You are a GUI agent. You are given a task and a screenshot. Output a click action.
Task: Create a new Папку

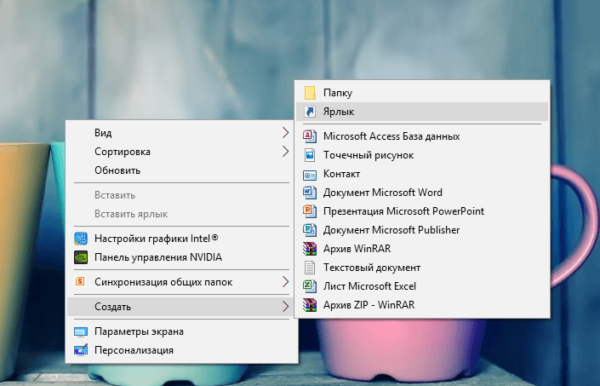422,93
